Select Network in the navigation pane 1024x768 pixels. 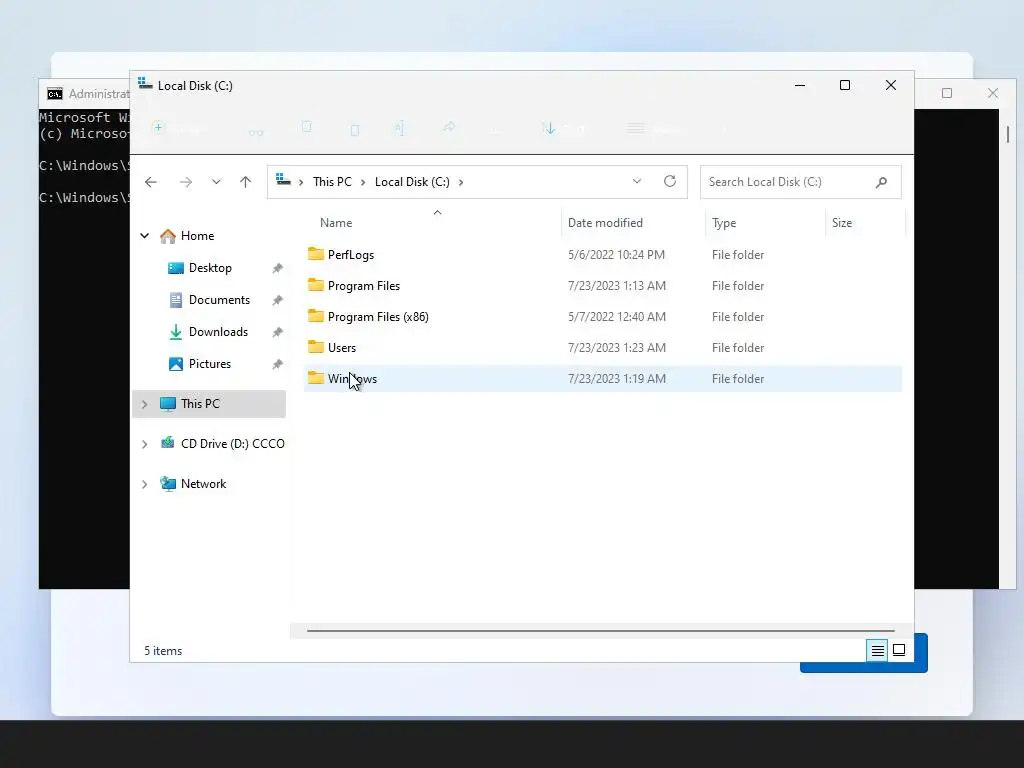[x=203, y=484]
